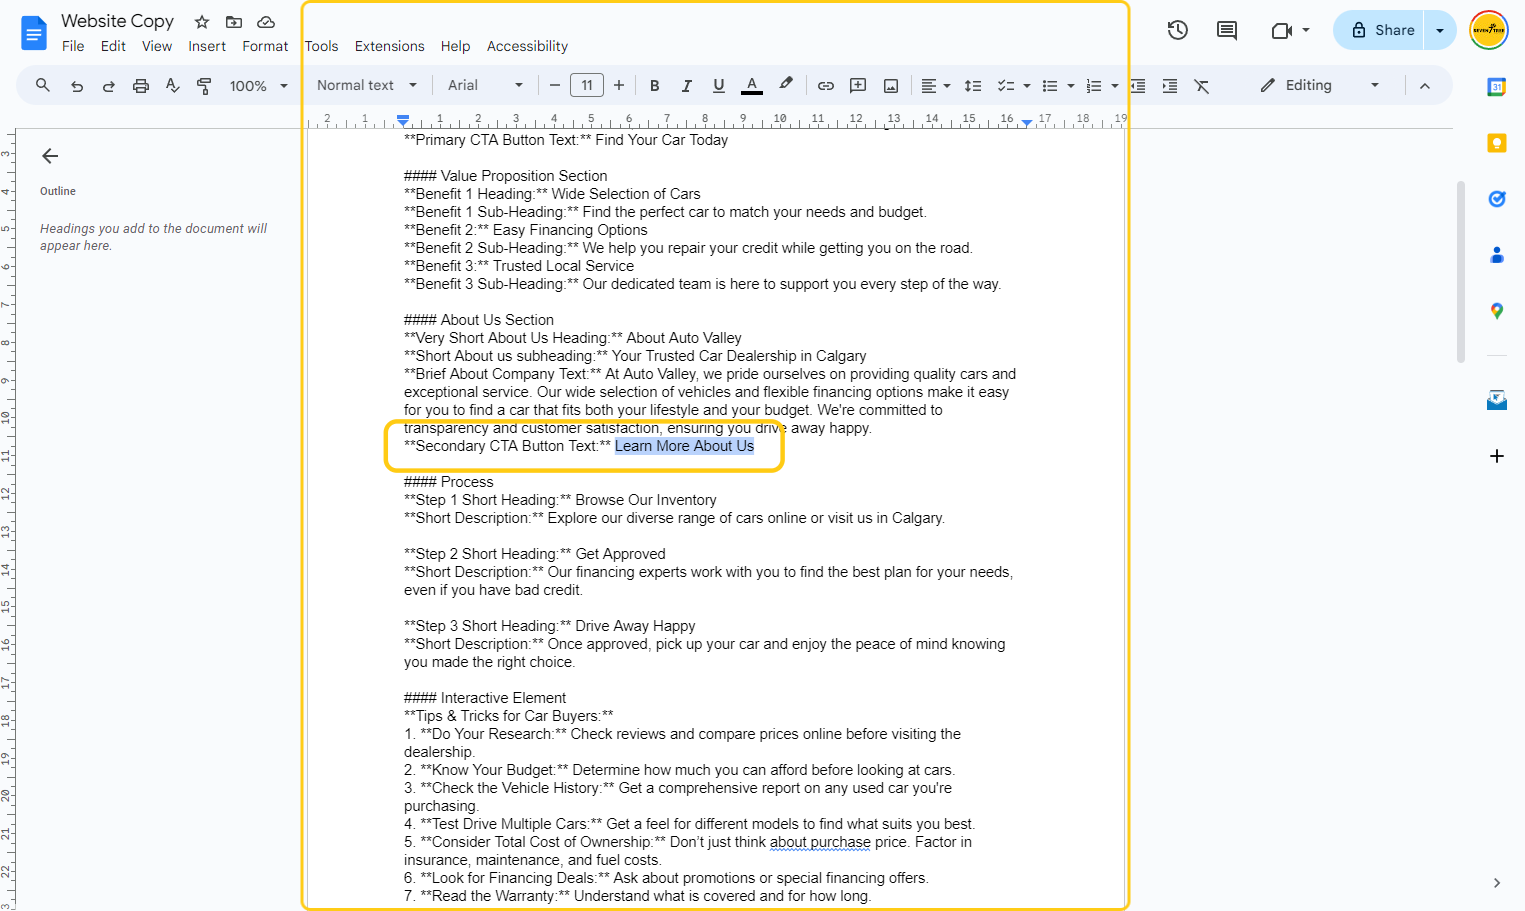Image resolution: width=1525 pixels, height=911 pixels.
Task: Open Google Calendar side panel
Action: (1497, 87)
